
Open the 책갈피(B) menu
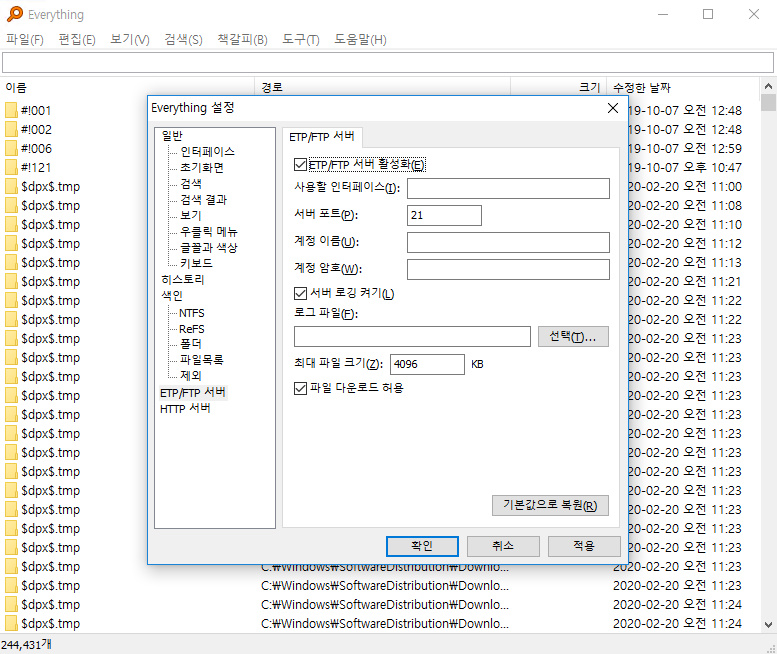[x=242, y=39]
